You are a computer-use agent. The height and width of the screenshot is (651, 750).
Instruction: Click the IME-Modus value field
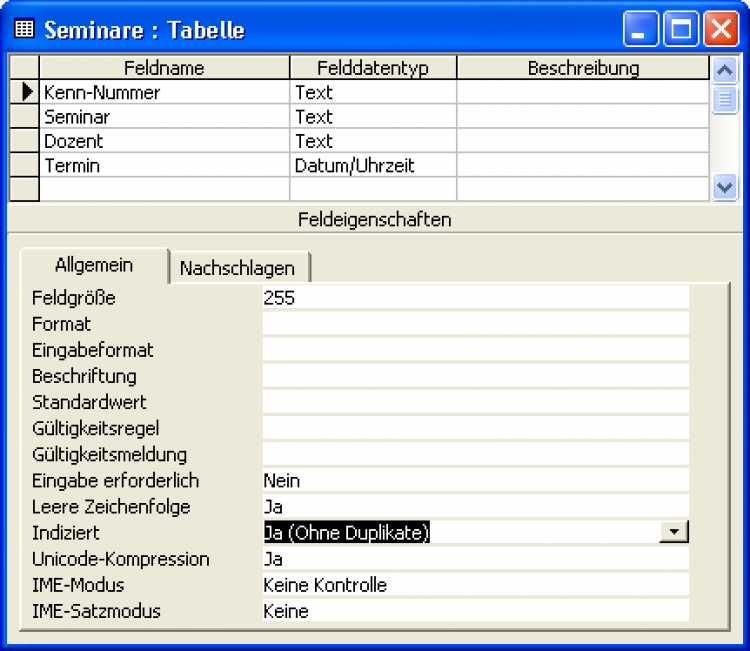475,585
